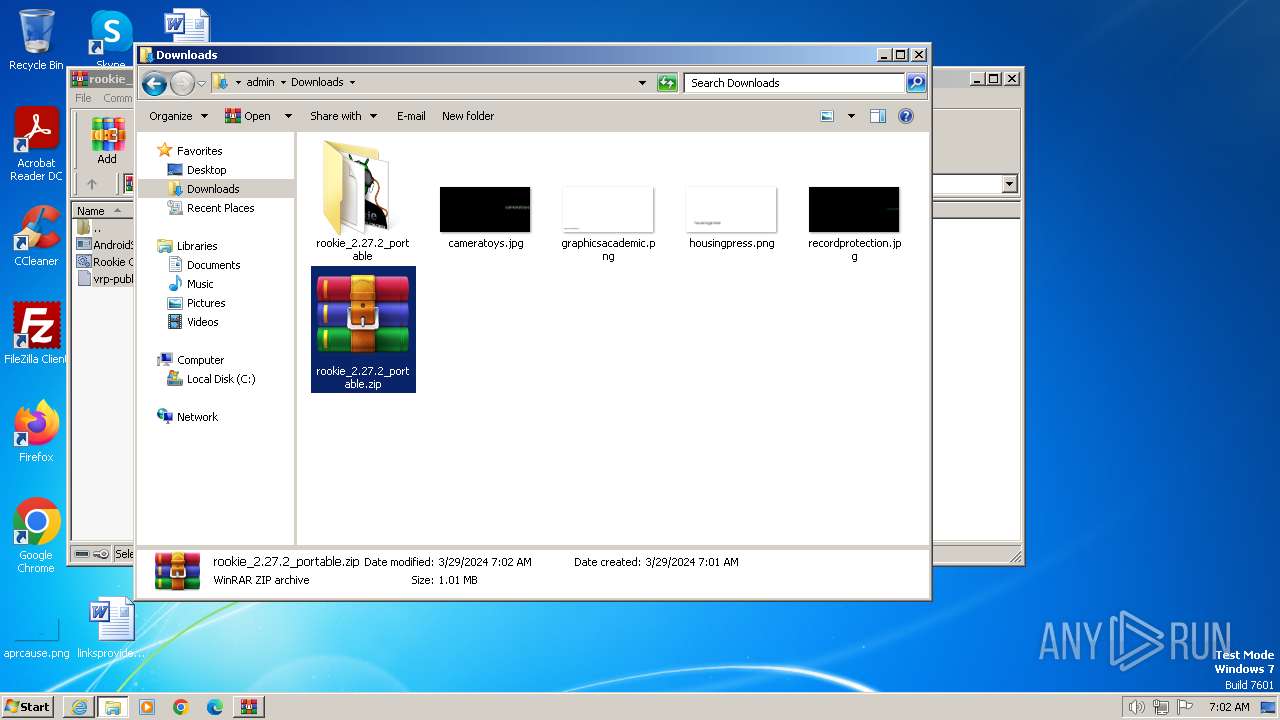Focus the Search Downloads field
This screenshot has width=1280, height=720.
coord(795,83)
